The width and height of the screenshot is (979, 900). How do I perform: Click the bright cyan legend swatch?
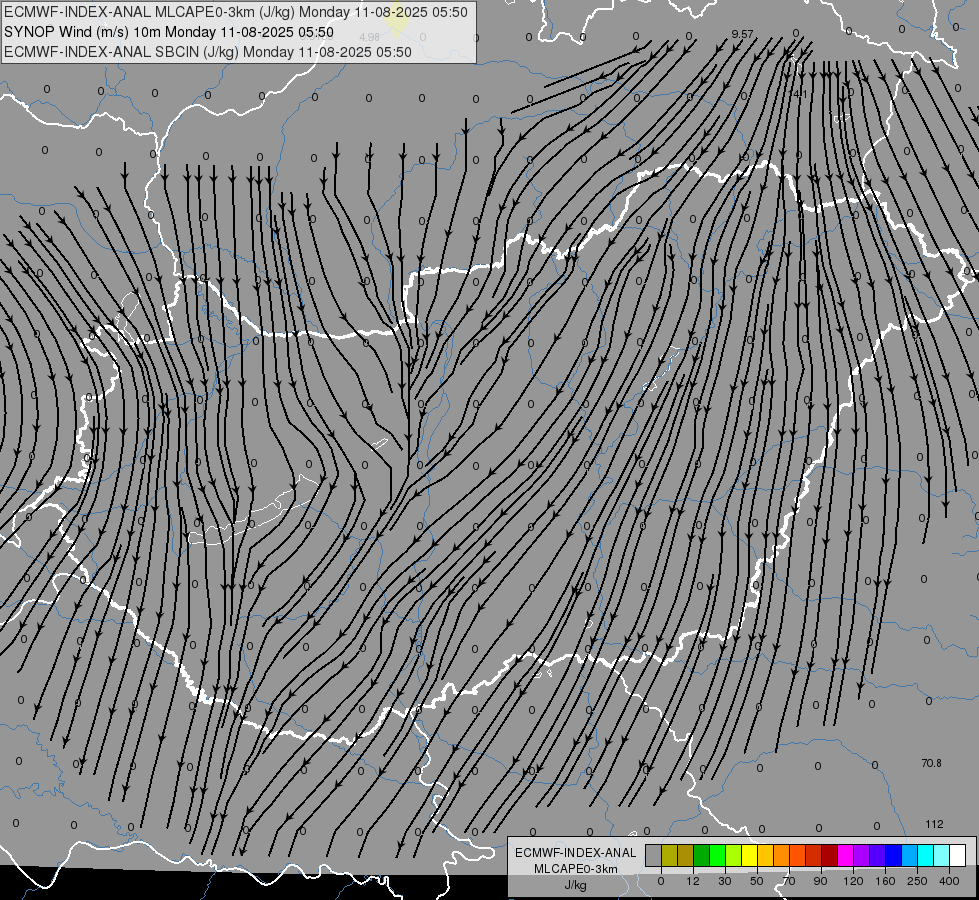(x=926, y=855)
